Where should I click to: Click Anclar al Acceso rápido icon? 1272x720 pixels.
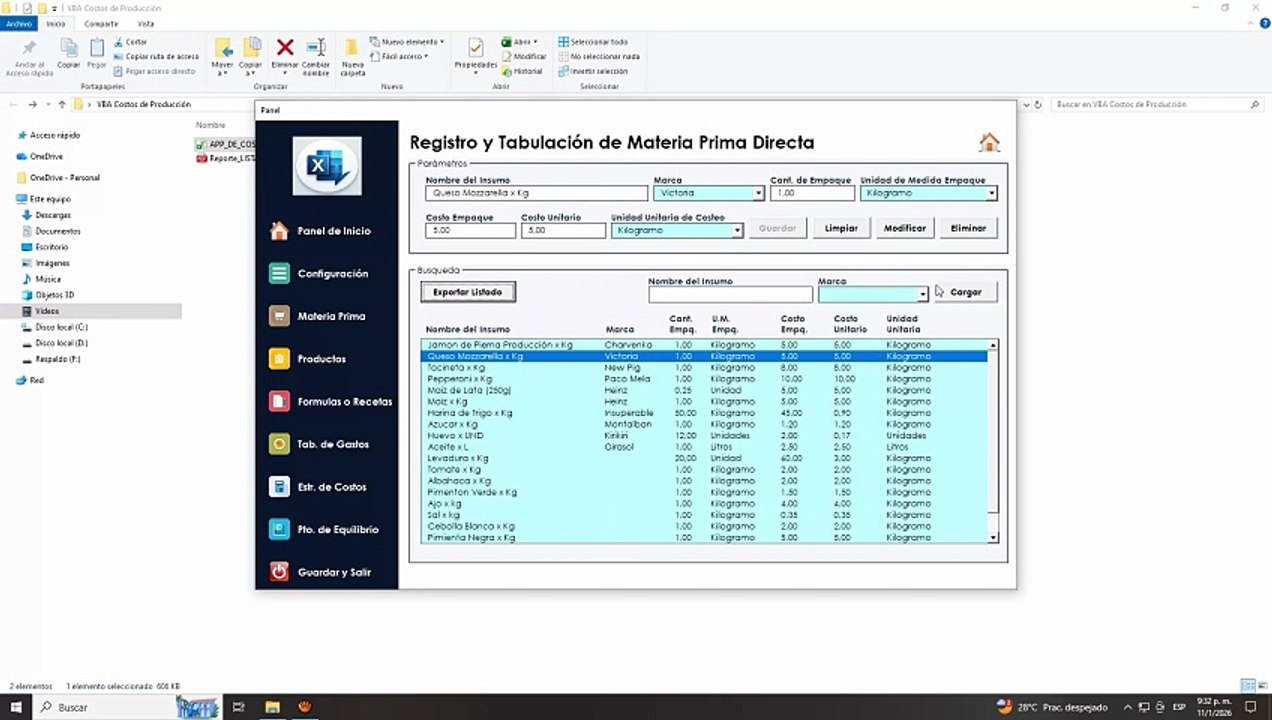[x=29, y=48]
